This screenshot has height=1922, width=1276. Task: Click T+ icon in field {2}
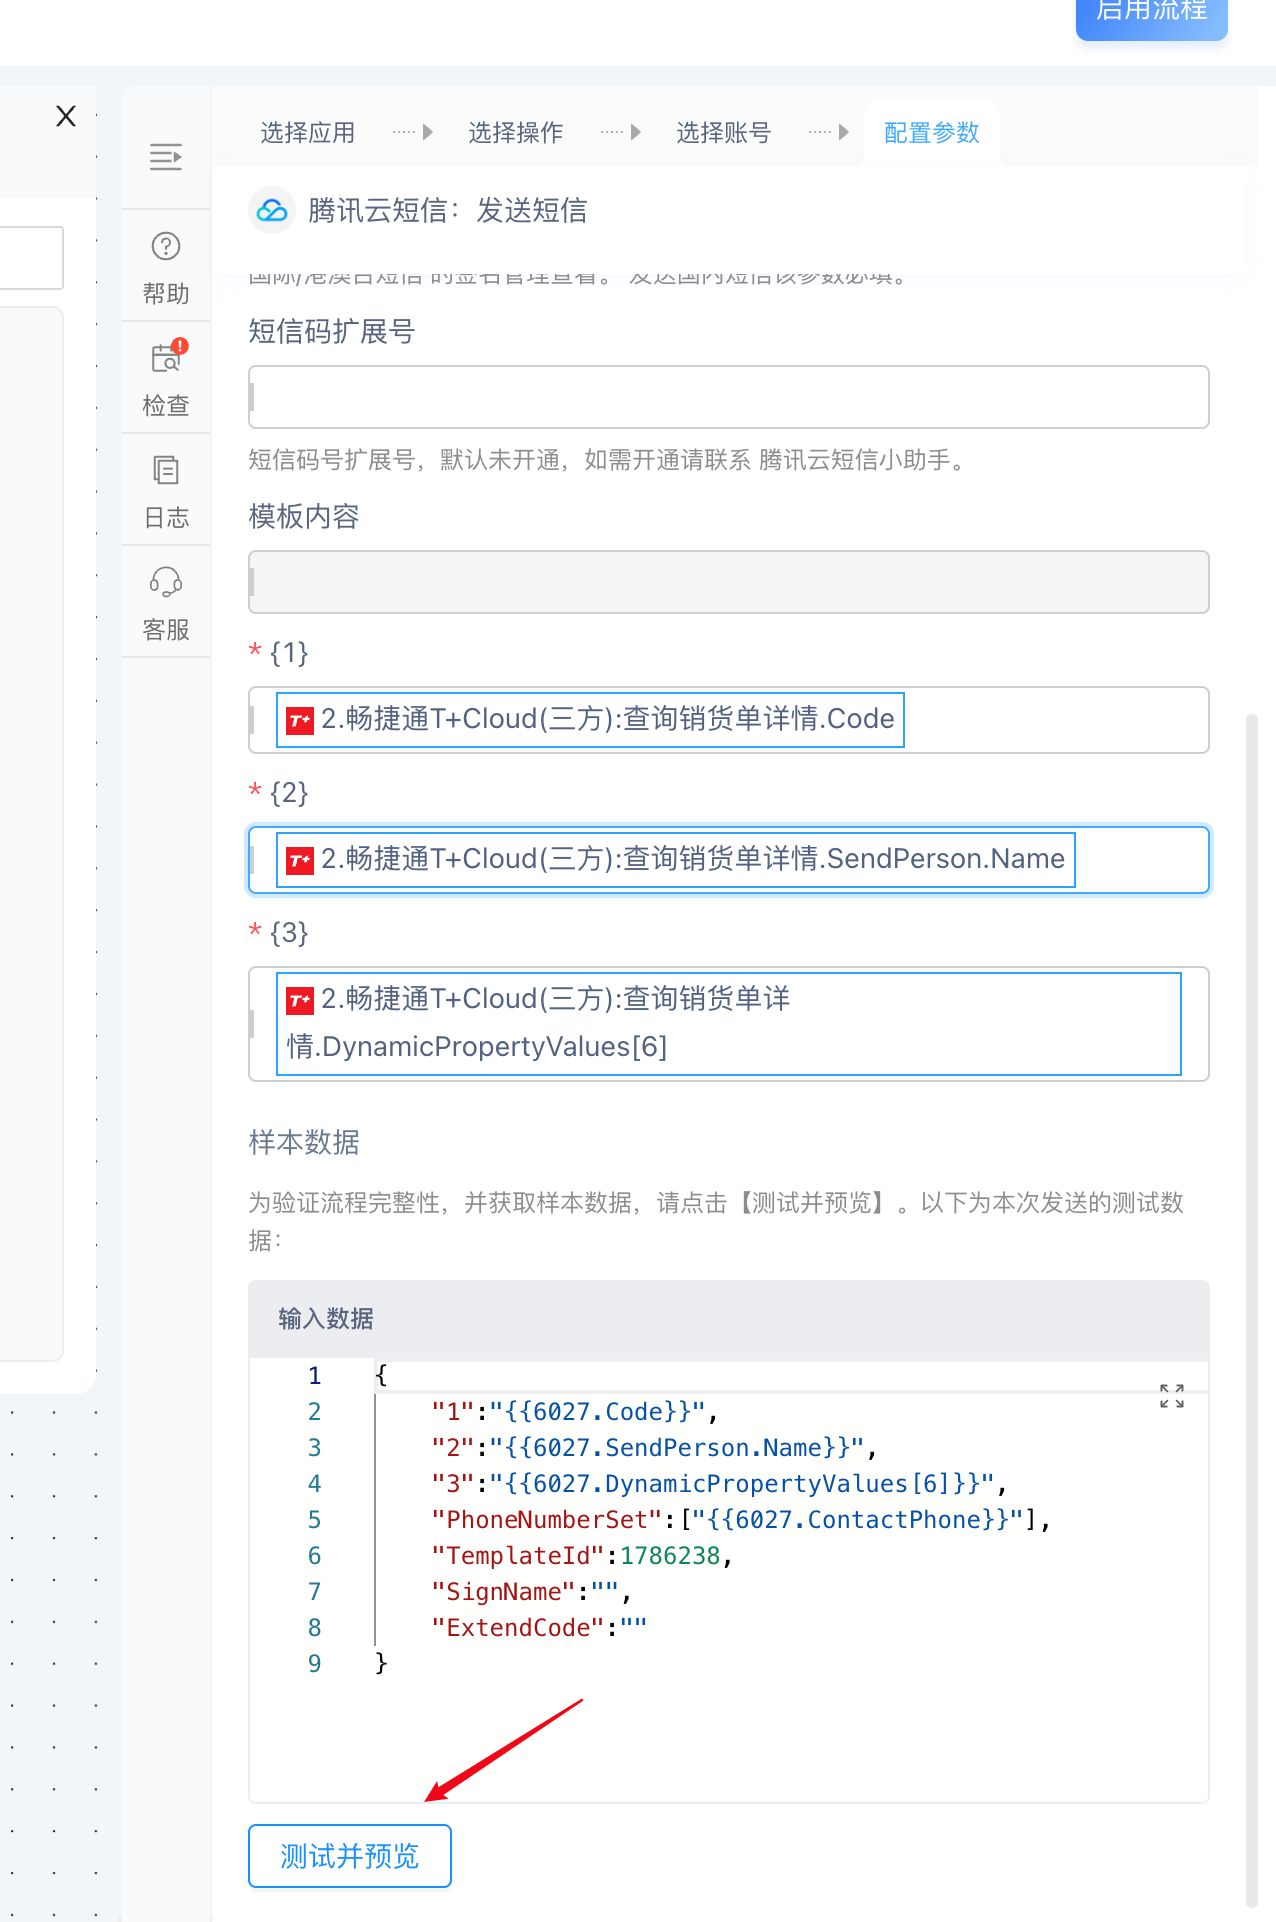coord(300,860)
